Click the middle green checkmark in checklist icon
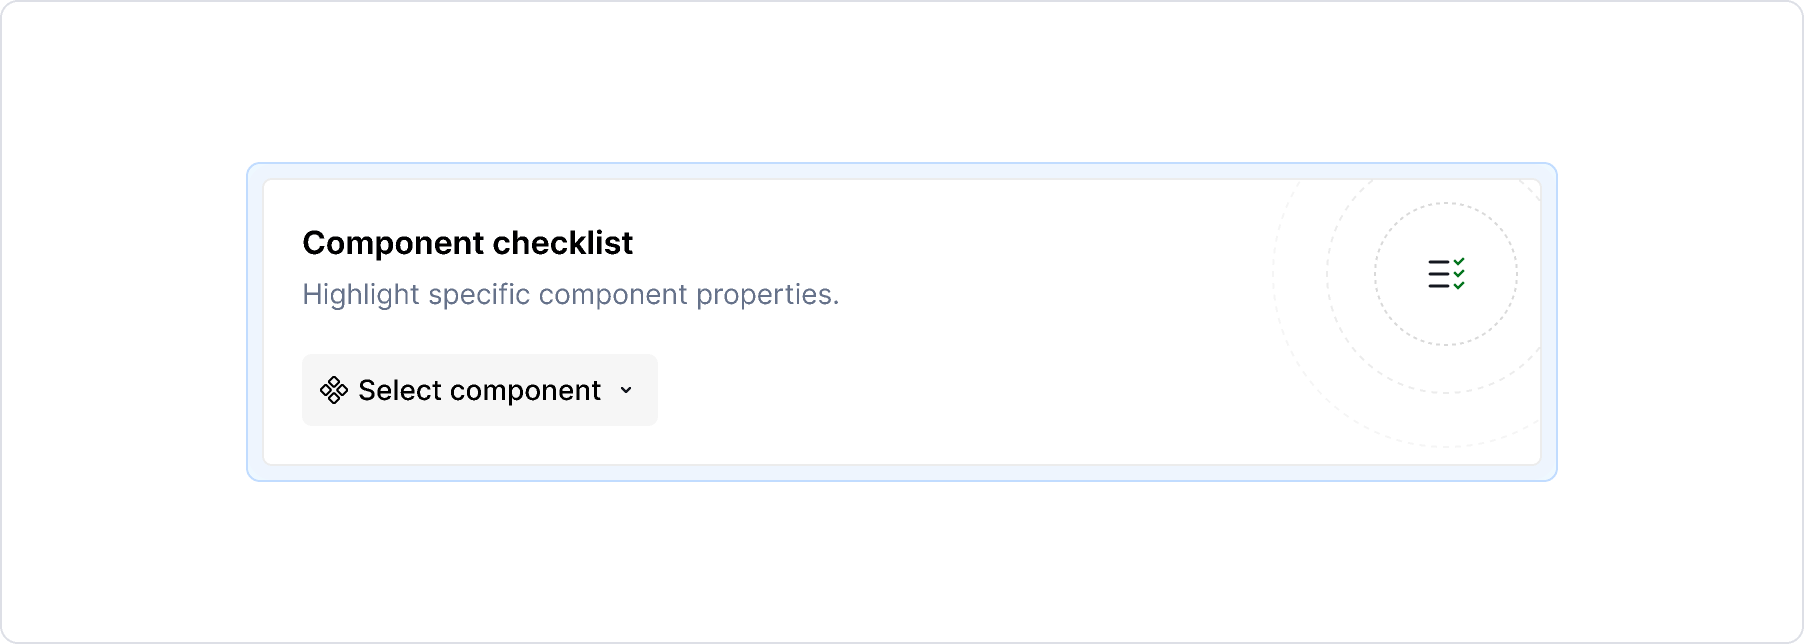The image size is (1804, 644). click(1459, 274)
